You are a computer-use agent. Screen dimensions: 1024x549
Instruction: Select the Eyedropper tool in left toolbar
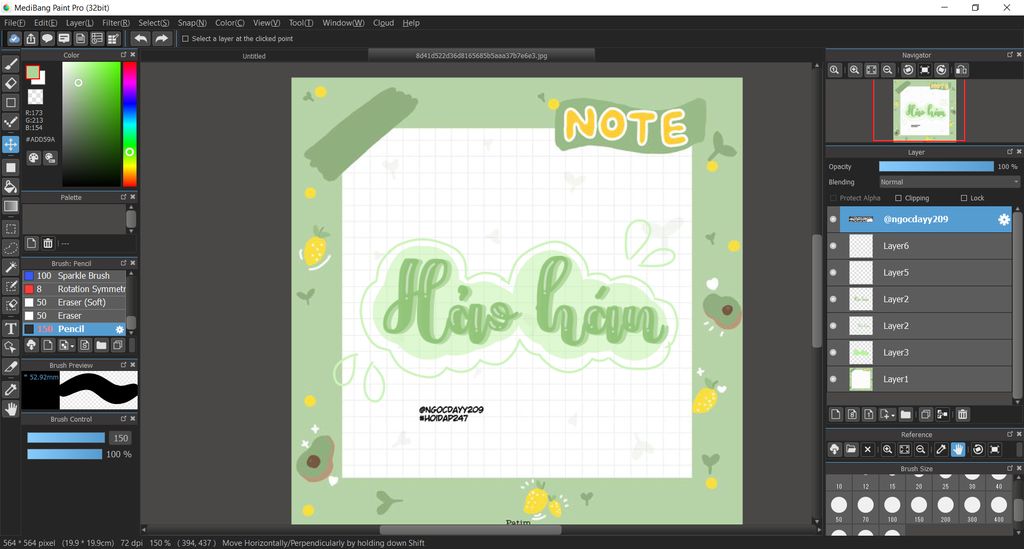point(10,390)
